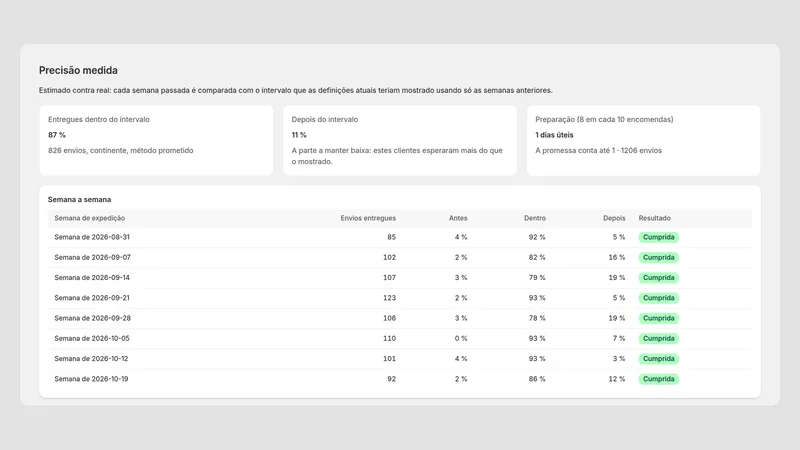
Task: Click Depois value 7 % for week 2026-10-05
Action: 619,338
